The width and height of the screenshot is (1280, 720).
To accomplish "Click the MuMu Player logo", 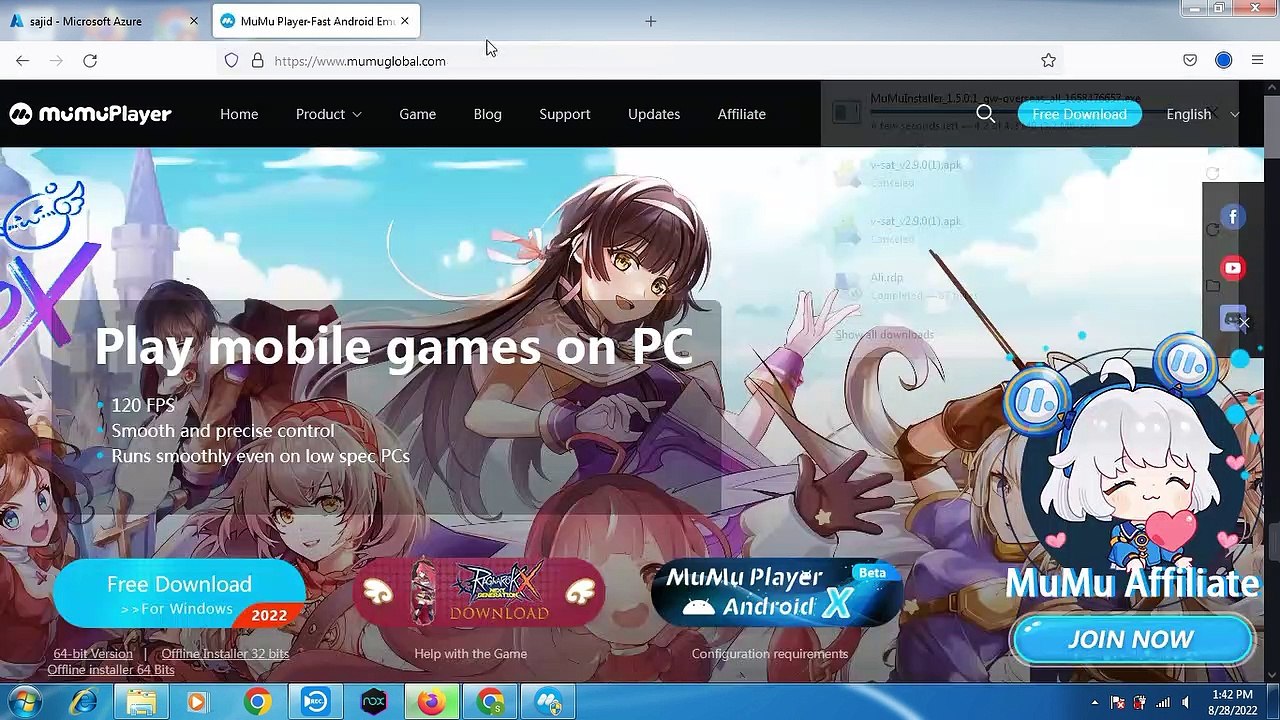I will 91,114.
